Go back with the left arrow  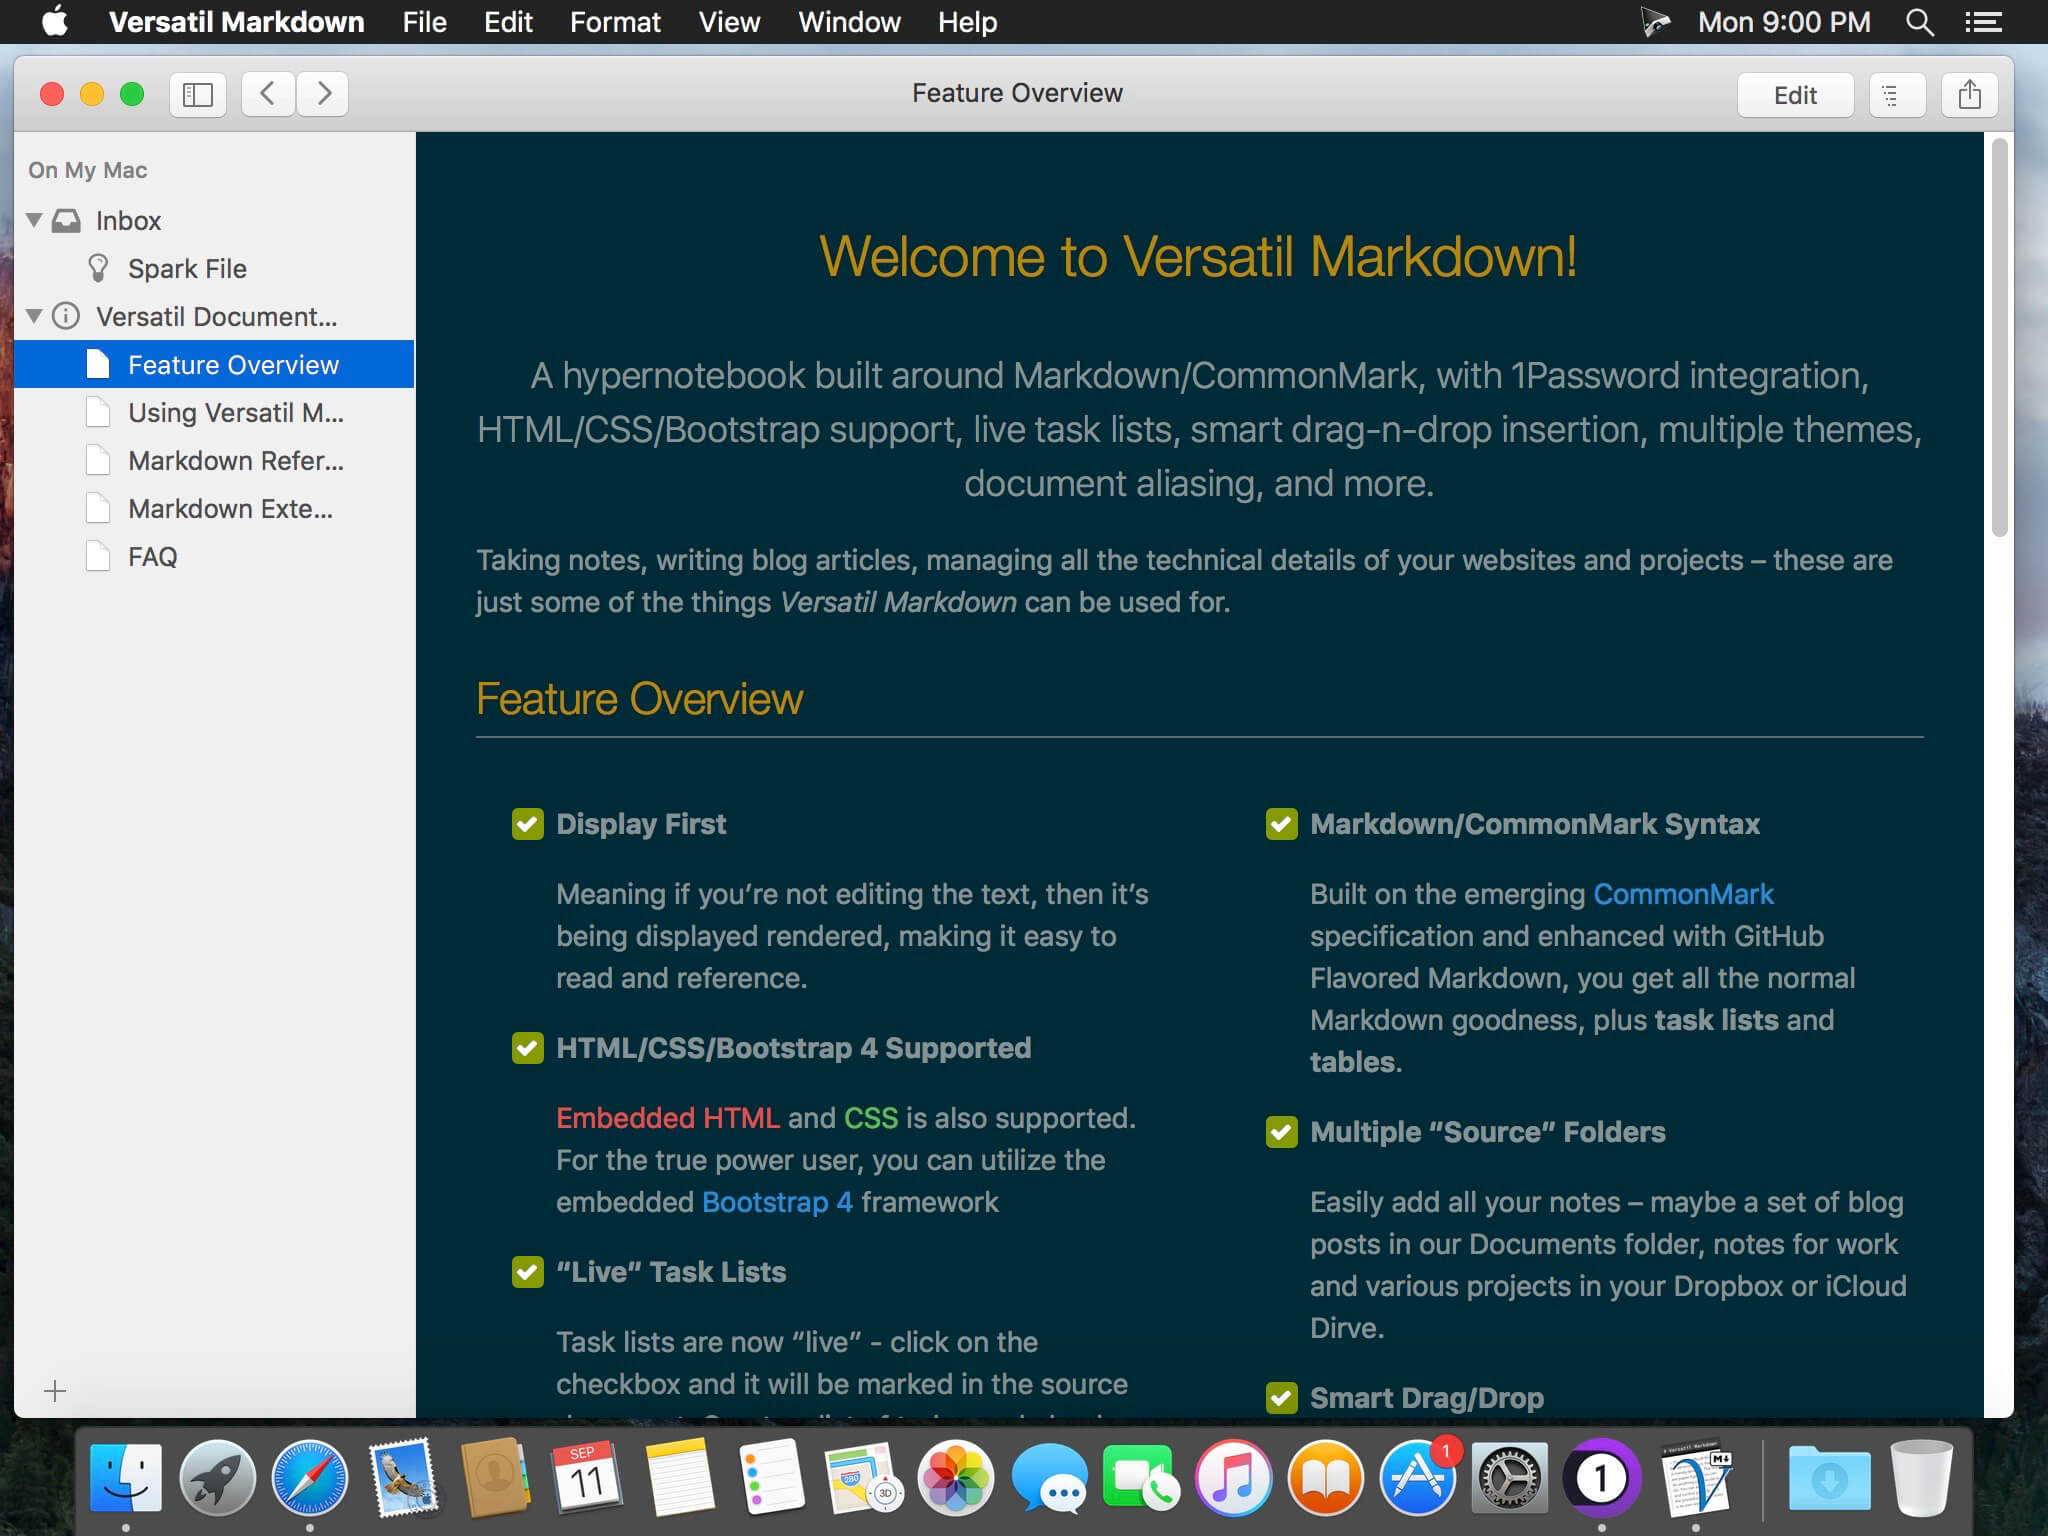click(x=268, y=94)
